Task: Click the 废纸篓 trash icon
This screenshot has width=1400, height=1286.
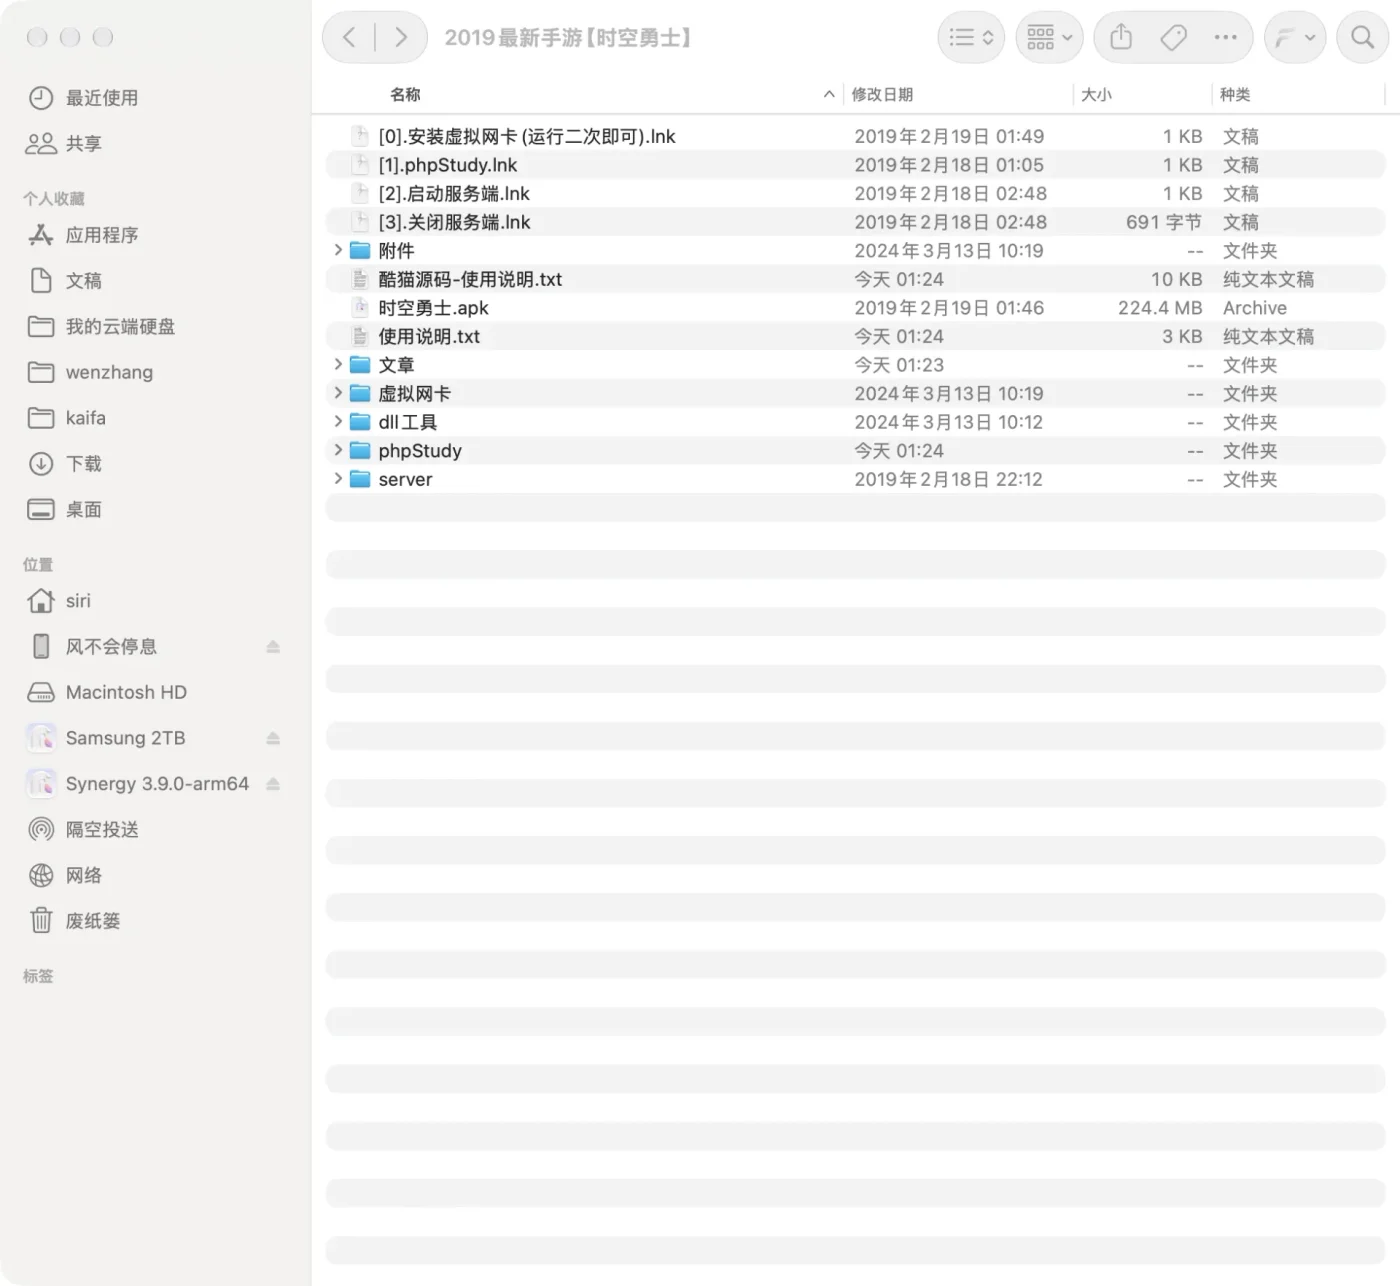Action: (x=41, y=921)
